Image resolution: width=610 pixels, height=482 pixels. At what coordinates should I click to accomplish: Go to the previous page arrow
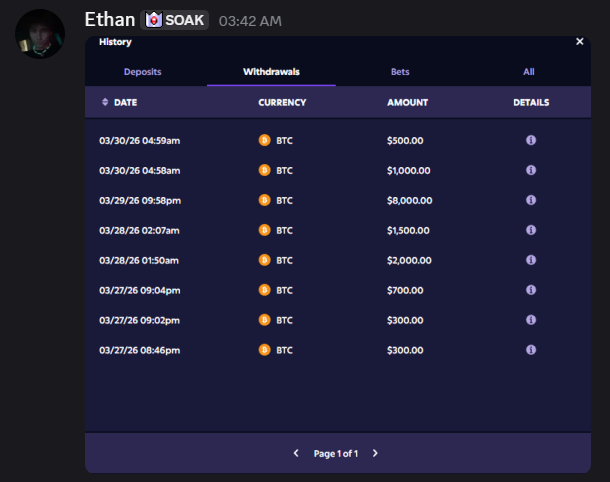click(296, 453)
